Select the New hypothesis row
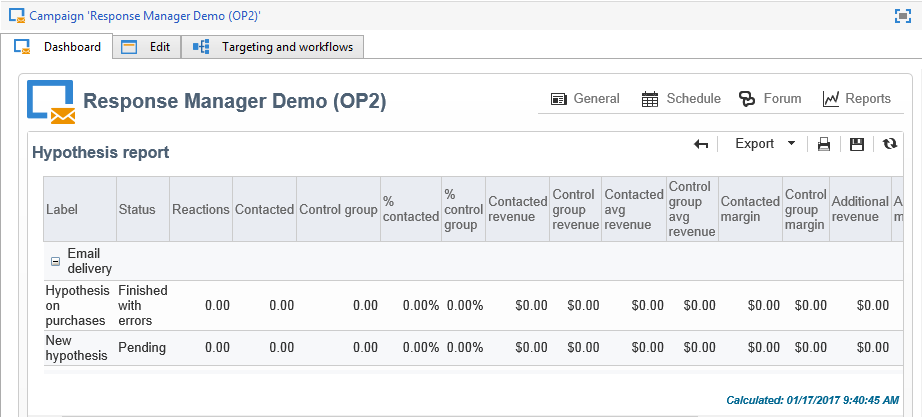Screen dimensions: 922x417 point(76,347)
